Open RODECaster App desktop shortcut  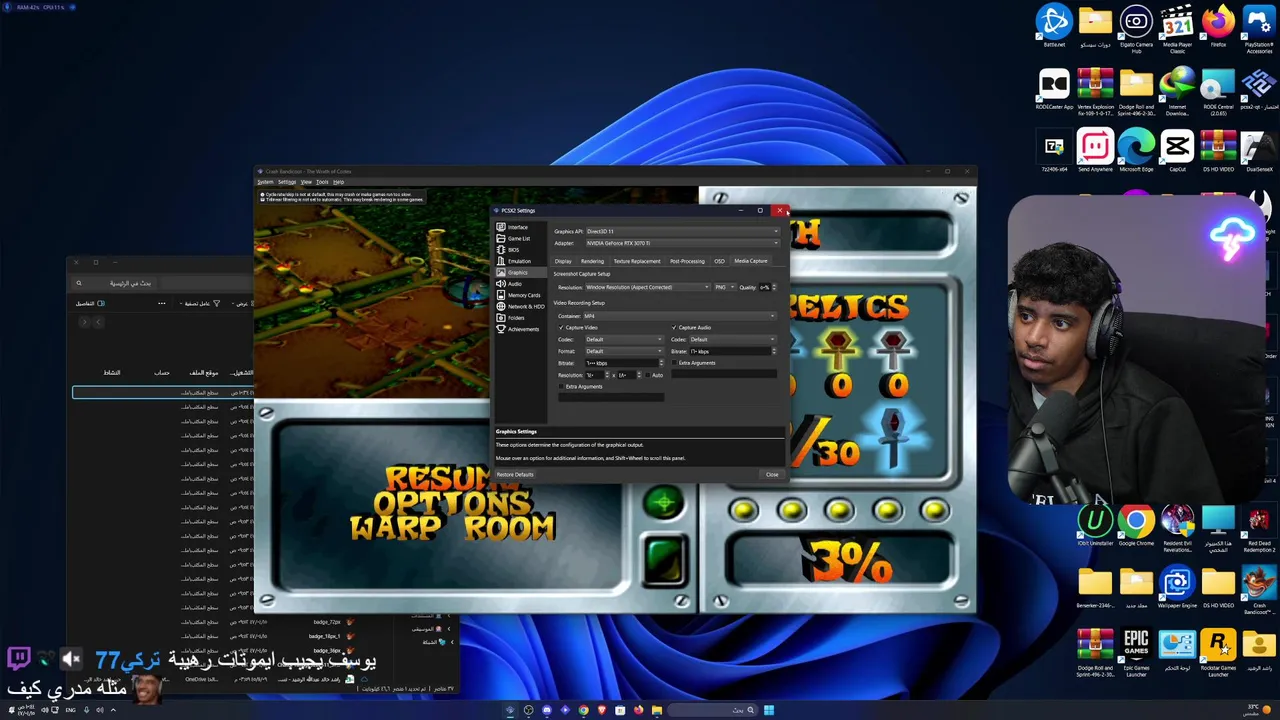pyautogui.click(x=1054, y=90)
